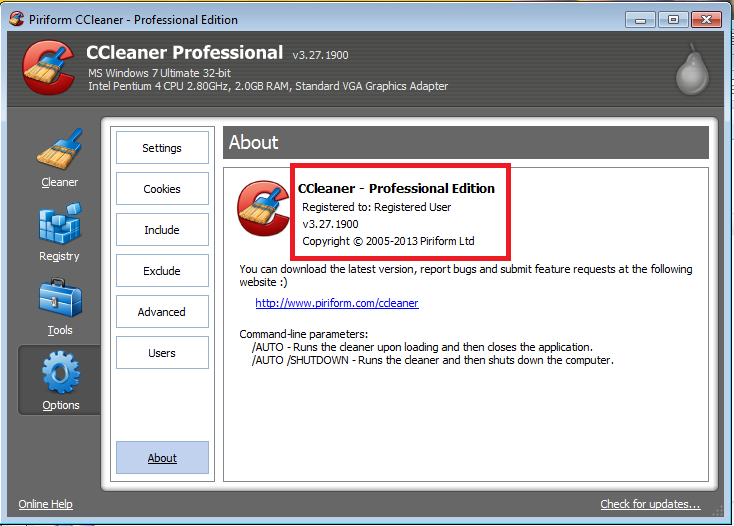Switch to the Exclude tab
734x526 pixels.
tap(162, 270)
